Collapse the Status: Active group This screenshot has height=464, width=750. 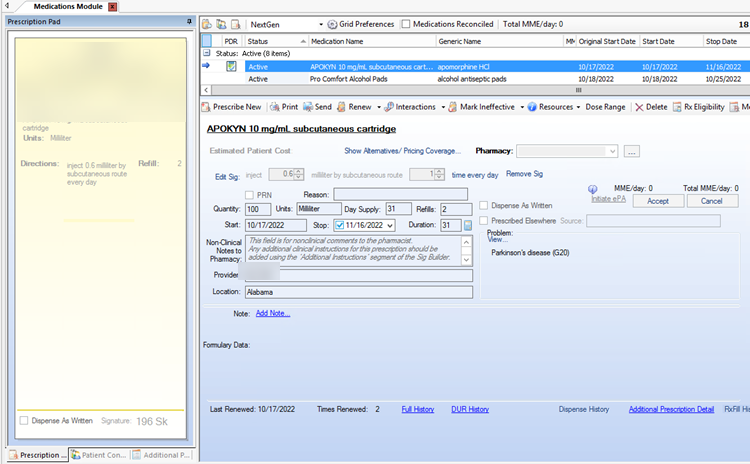[207, 53]
